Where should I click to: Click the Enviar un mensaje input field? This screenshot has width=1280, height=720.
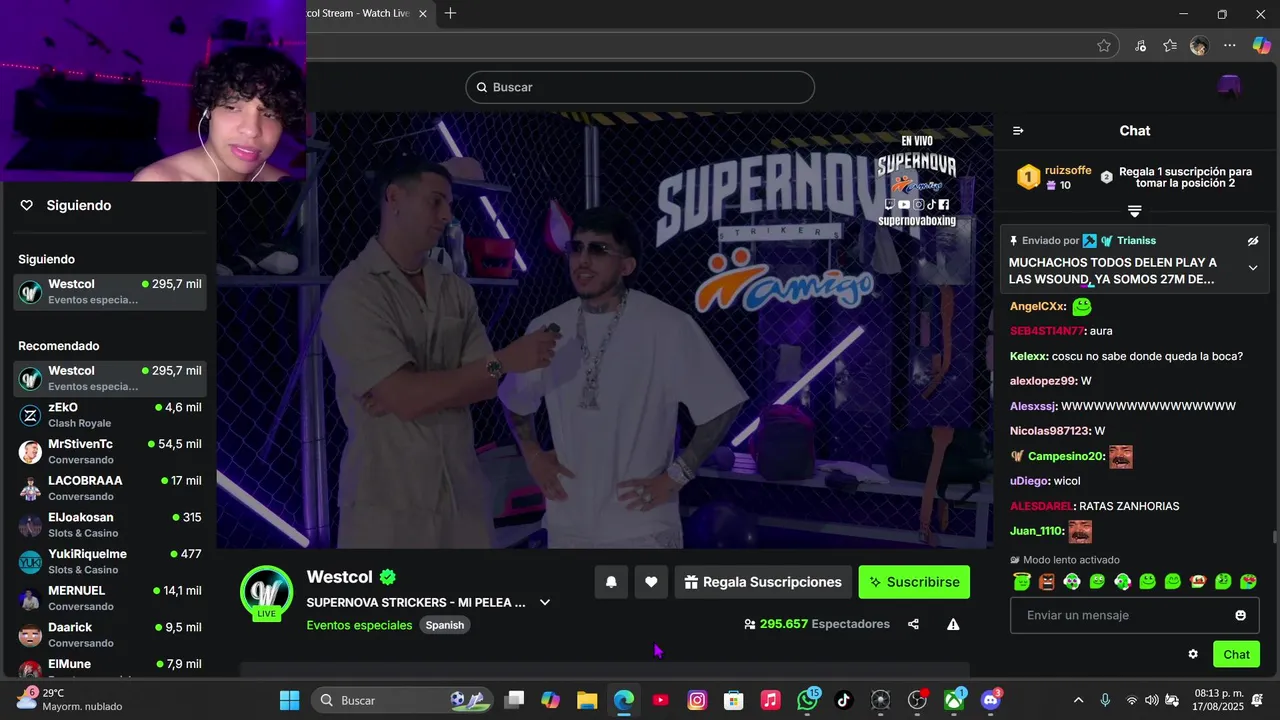[x=1135, y=615]
